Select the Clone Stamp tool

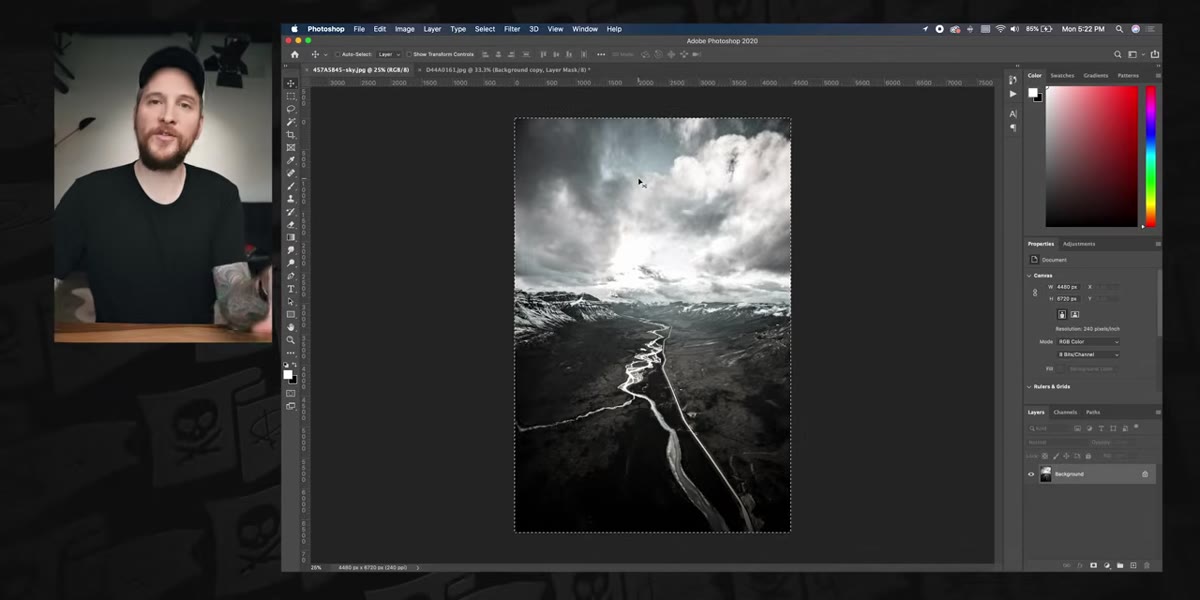(291, 199)
